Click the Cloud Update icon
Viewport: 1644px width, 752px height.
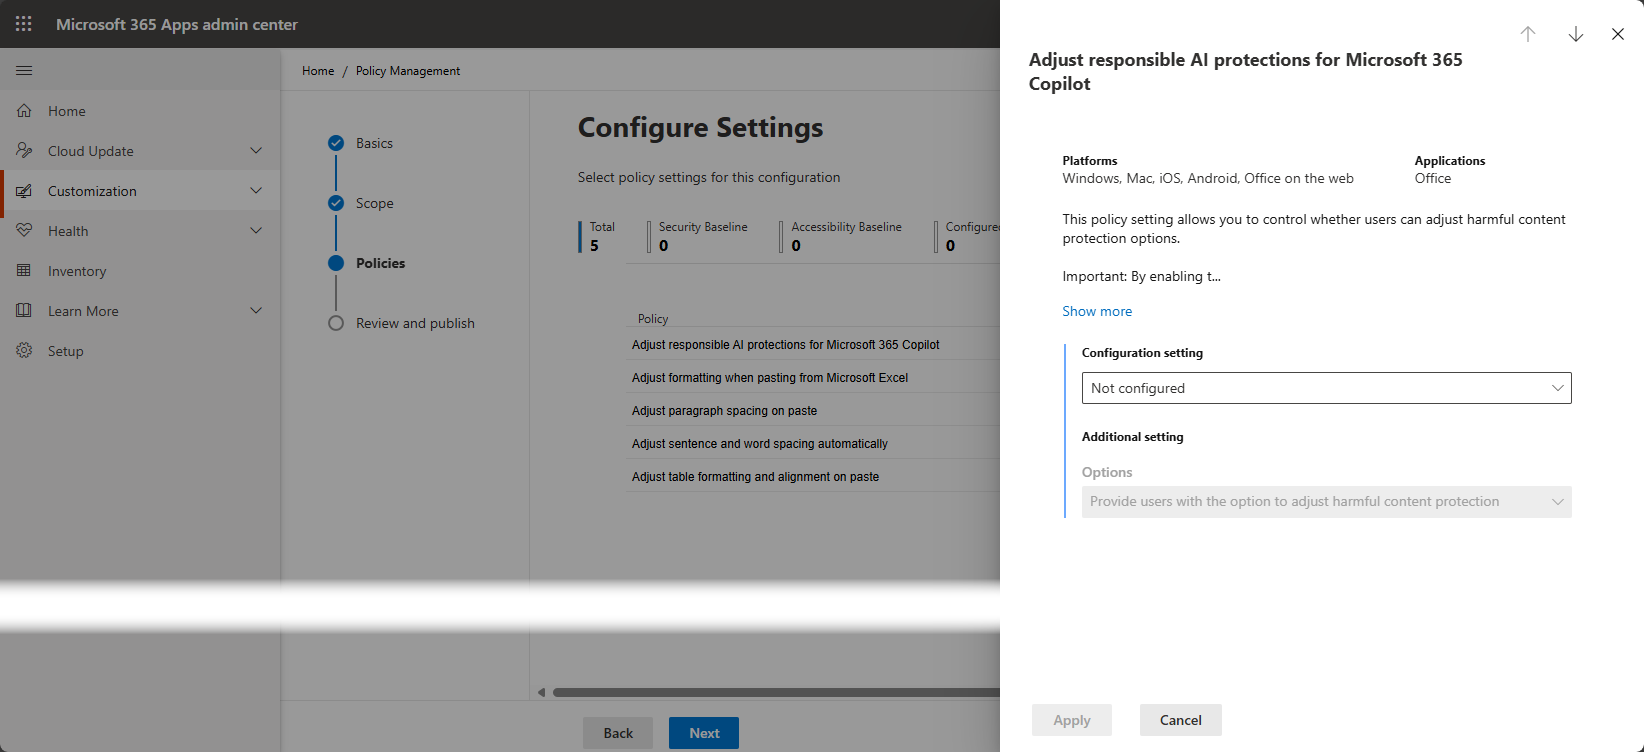point(24,151)
